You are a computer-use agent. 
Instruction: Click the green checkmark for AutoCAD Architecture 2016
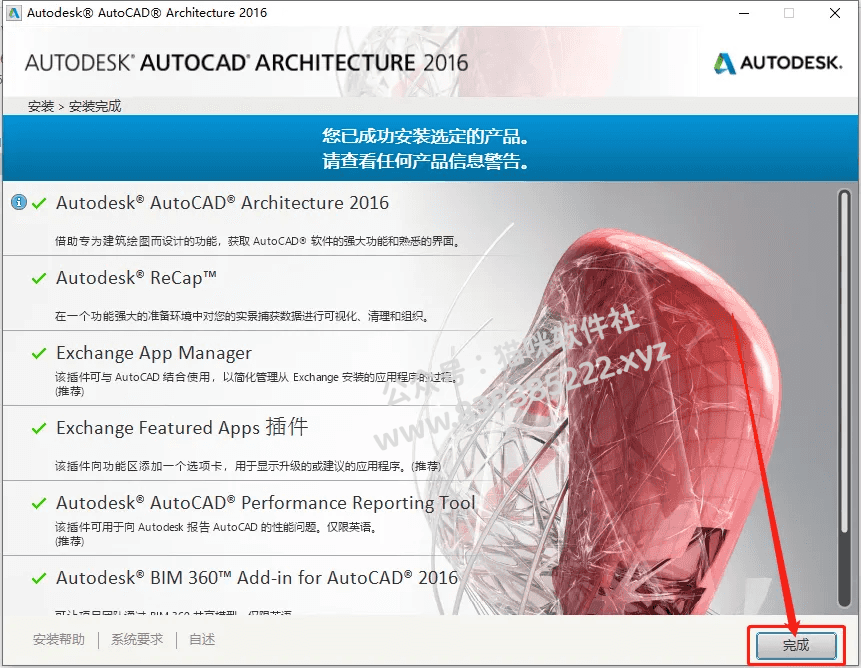(x=39, y=204)
